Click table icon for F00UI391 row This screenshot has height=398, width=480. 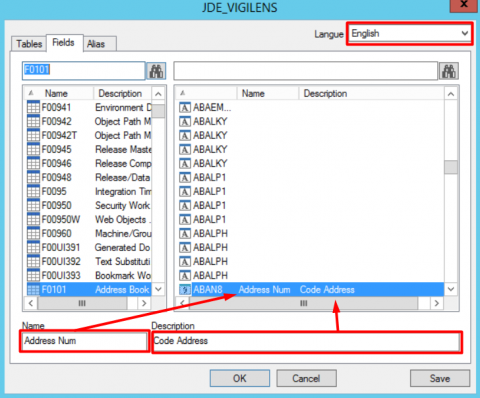(33, 247)
